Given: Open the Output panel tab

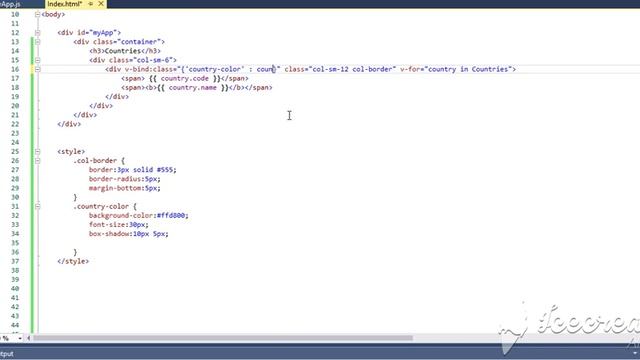Looking at the screenshot, I should point(7,354).
